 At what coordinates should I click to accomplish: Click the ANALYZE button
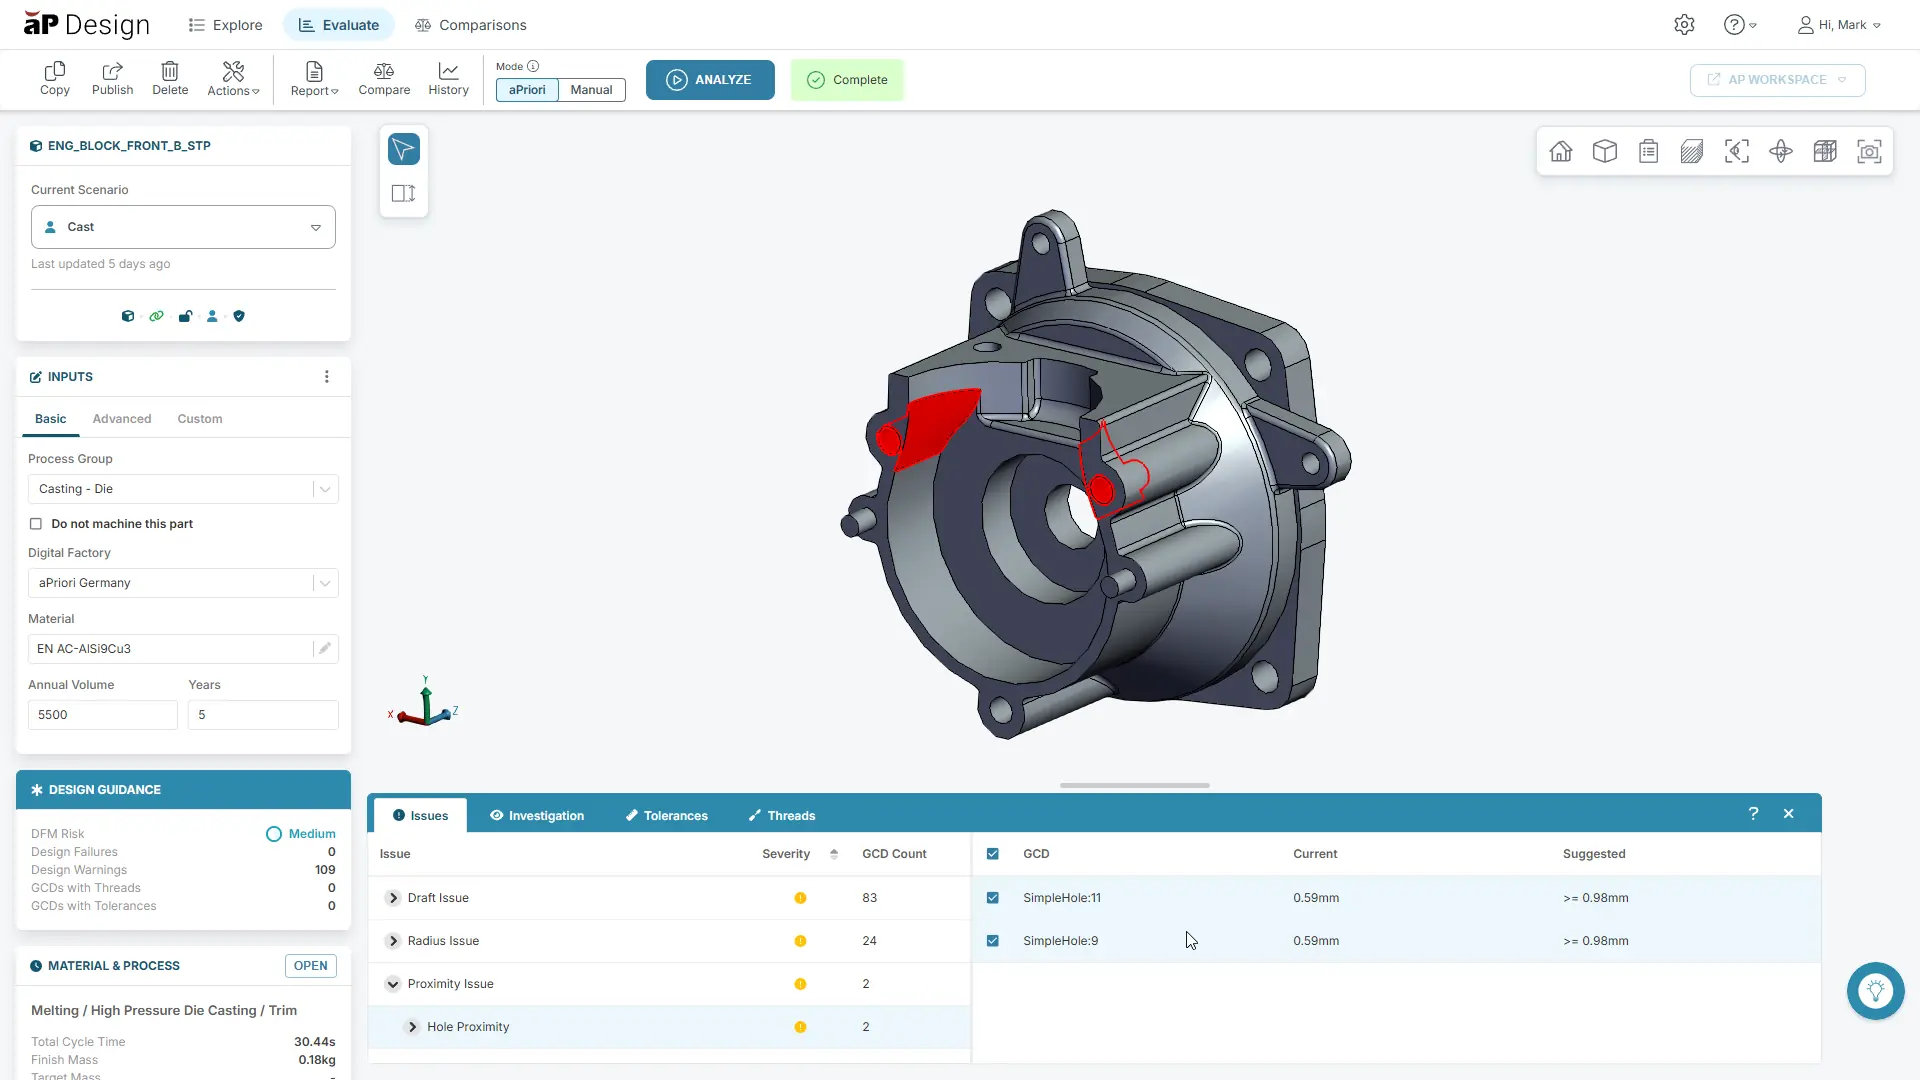coord(710,80)
